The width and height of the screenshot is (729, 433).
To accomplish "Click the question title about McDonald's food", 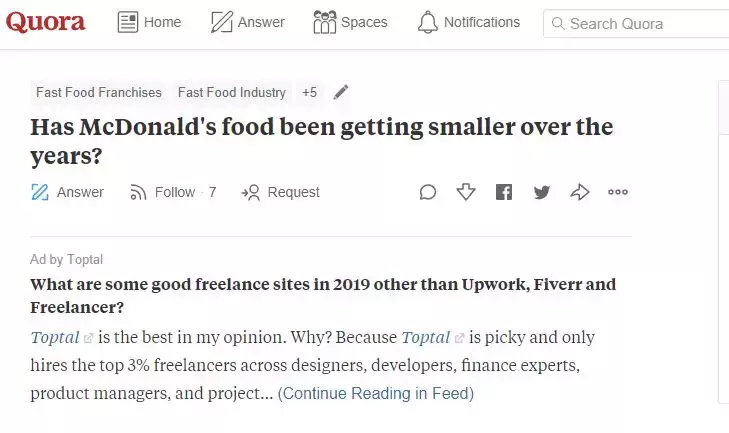I will pos(322,141).
